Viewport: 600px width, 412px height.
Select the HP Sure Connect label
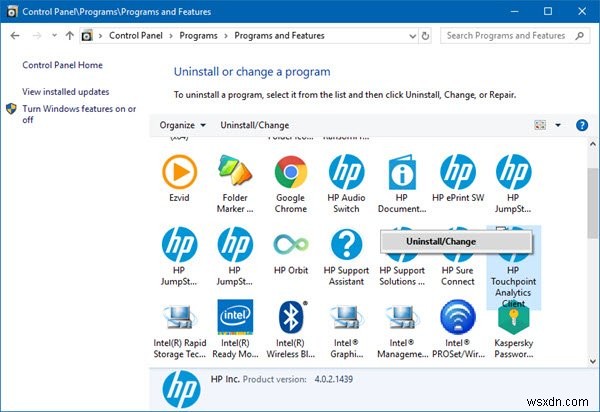[458, 276]
